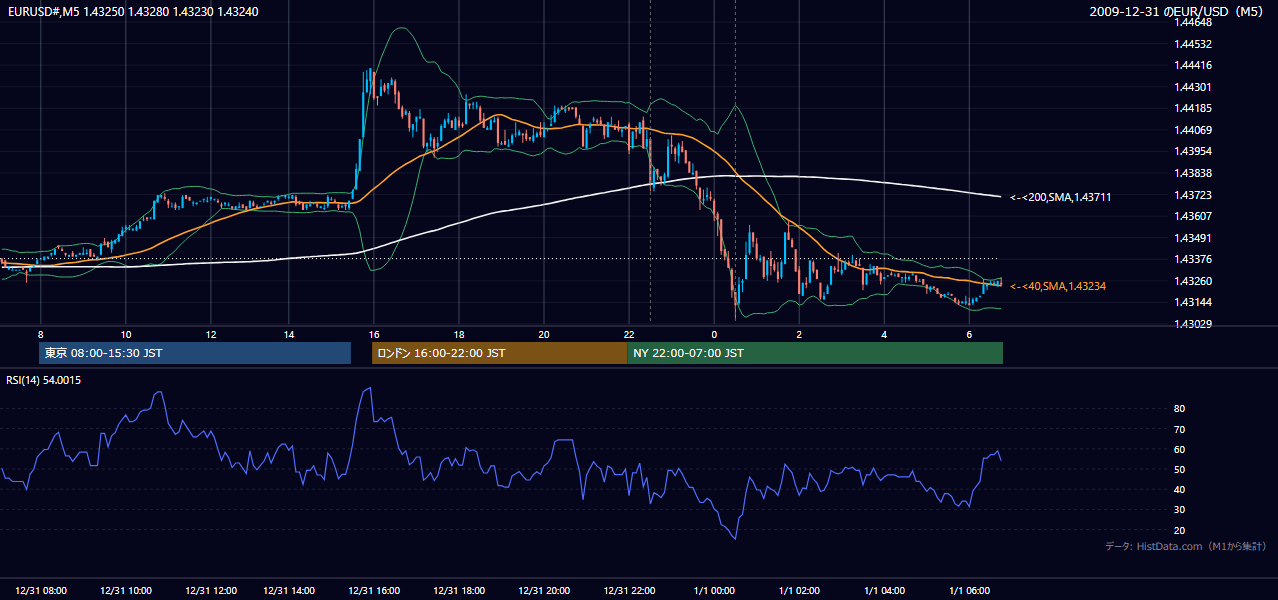Click price axis value 1.43954
1278x600 pixels.
(x=1193, y=151)
